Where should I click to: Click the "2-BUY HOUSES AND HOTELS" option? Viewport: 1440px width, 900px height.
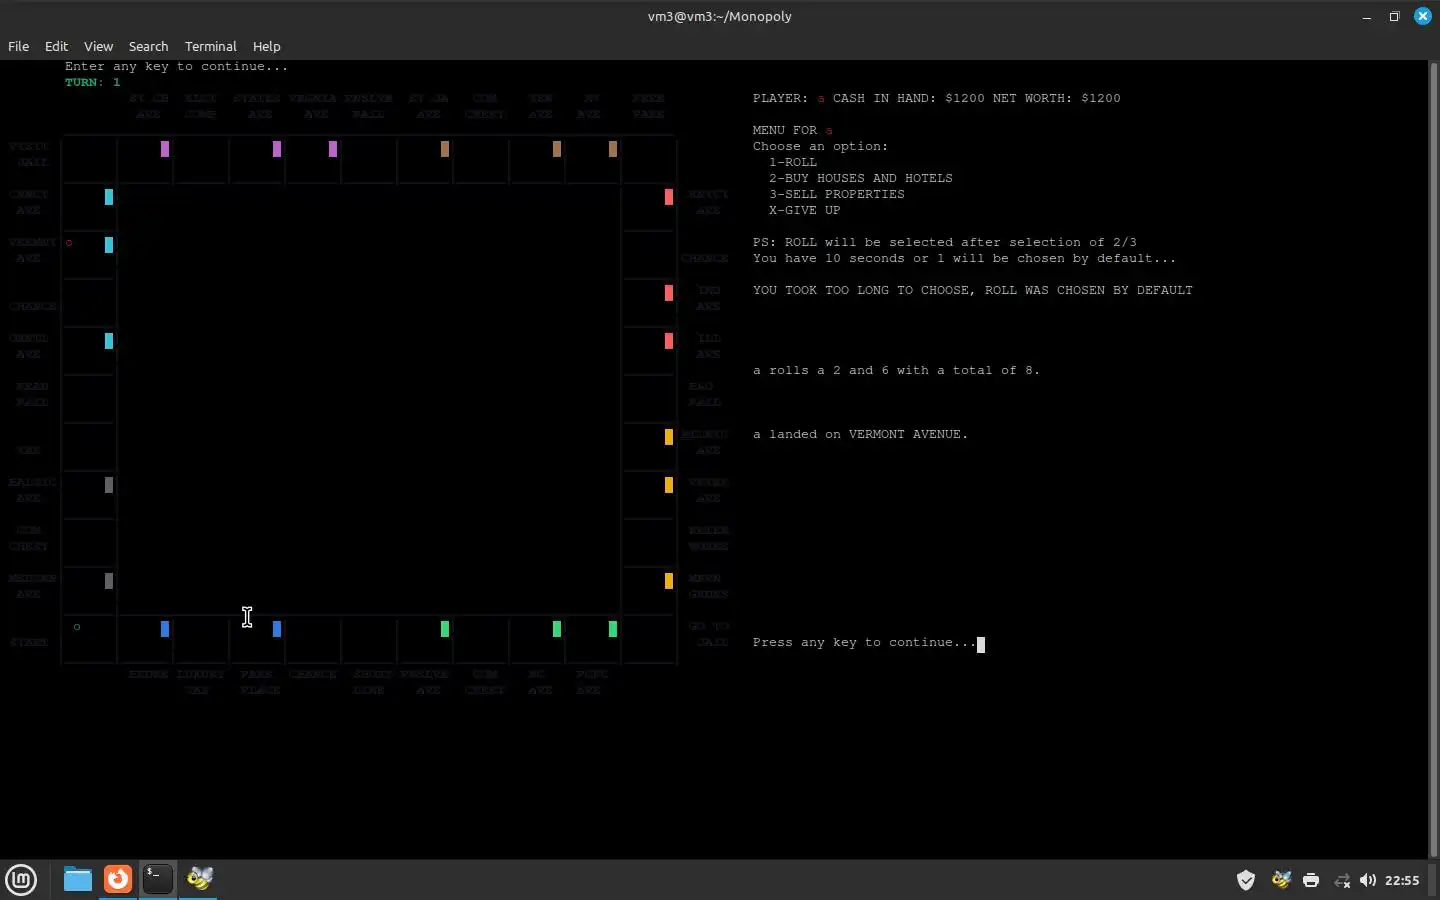[x=861, y=178]
